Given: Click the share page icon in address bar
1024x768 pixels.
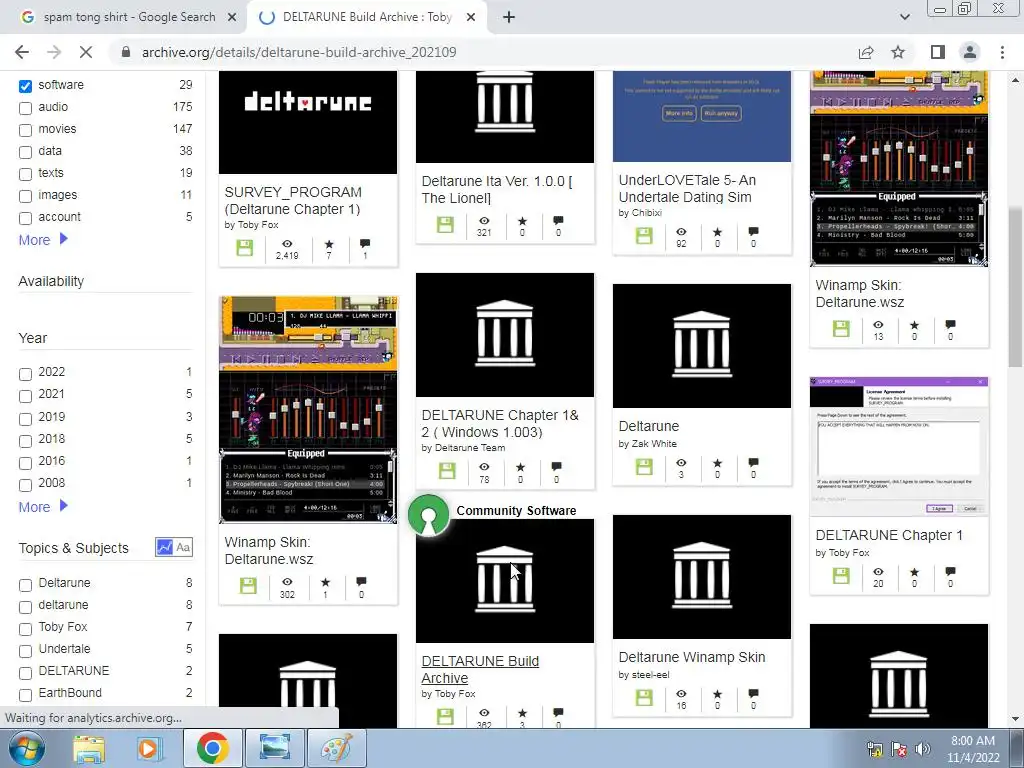Looking at the screenshot, I should [x=866, y=52].
